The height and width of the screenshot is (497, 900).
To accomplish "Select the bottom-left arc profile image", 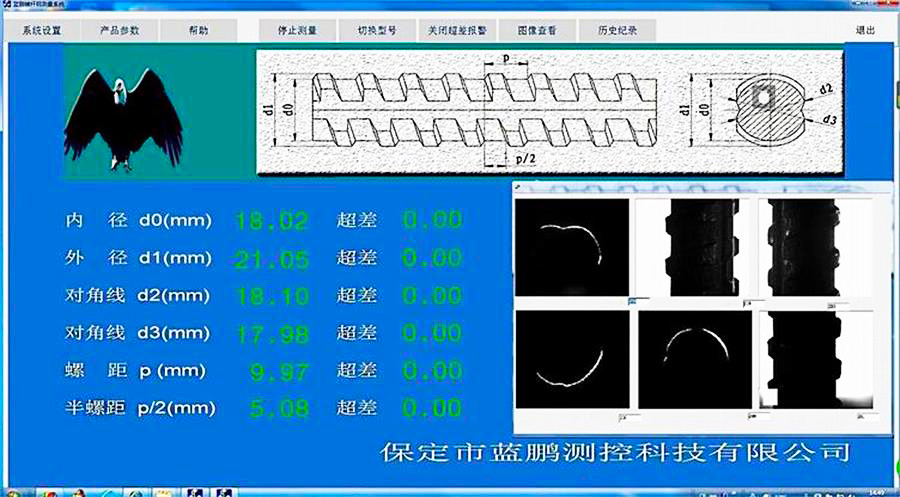I will [572, 358].
